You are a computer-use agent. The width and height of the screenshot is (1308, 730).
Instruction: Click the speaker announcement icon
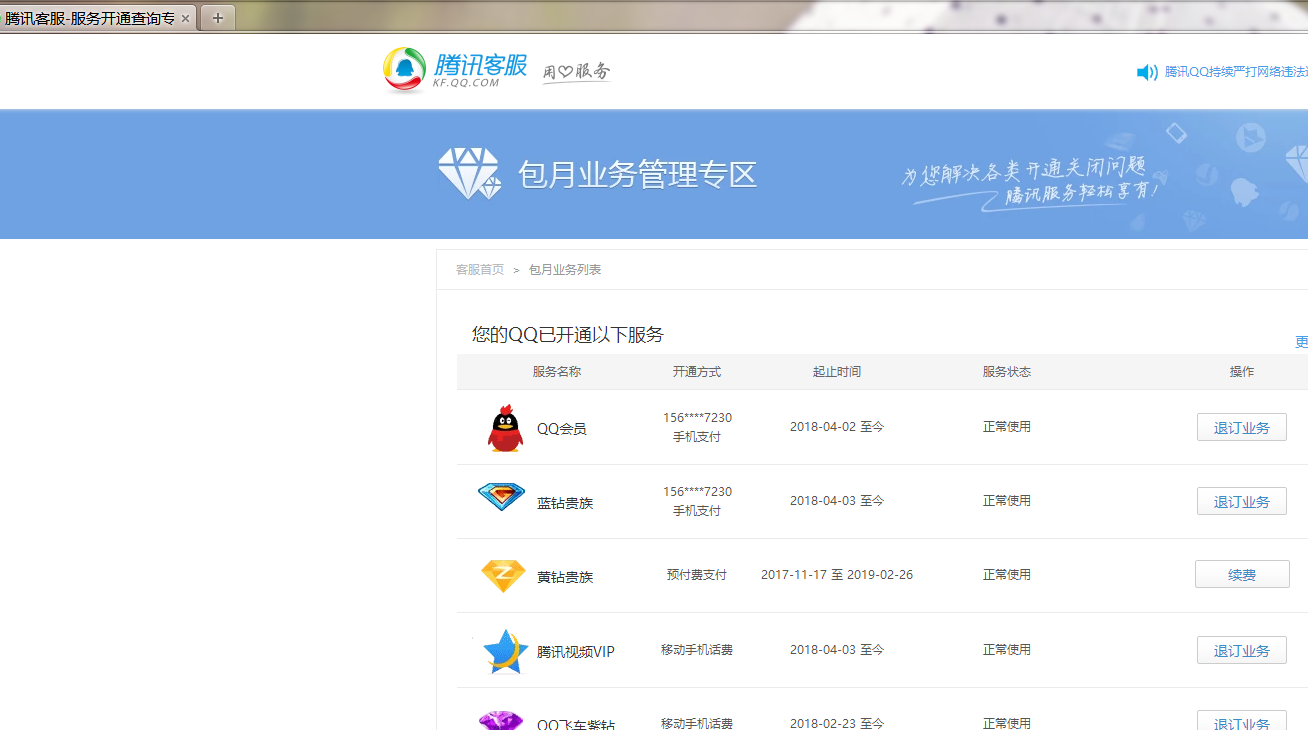(x=1147, y=72)
